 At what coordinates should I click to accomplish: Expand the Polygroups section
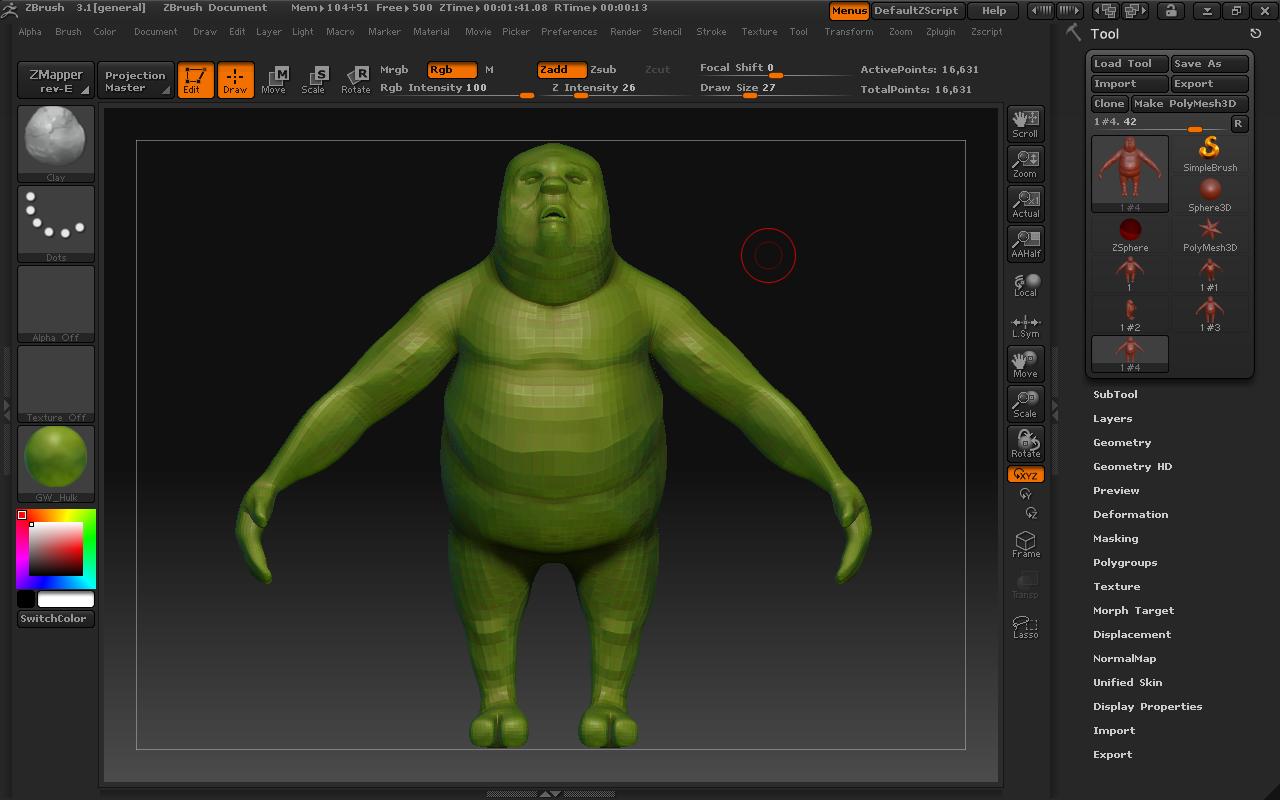point(1125,562)
